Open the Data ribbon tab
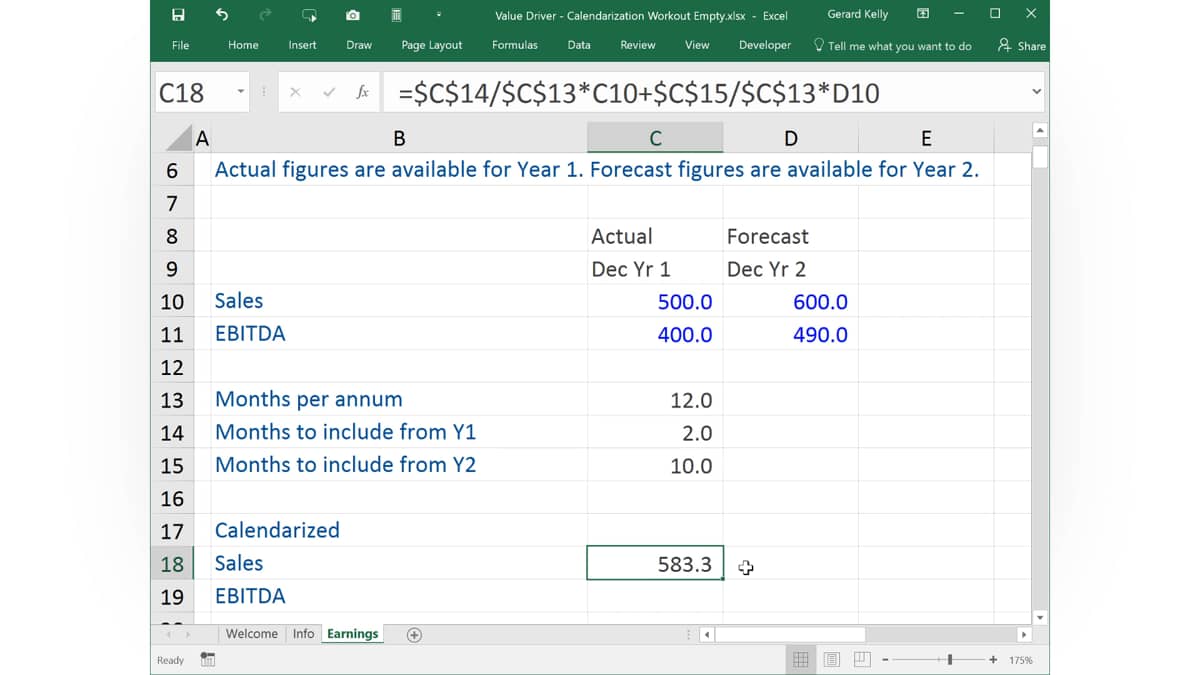The image size is (1200, 675). coord(579,45)
